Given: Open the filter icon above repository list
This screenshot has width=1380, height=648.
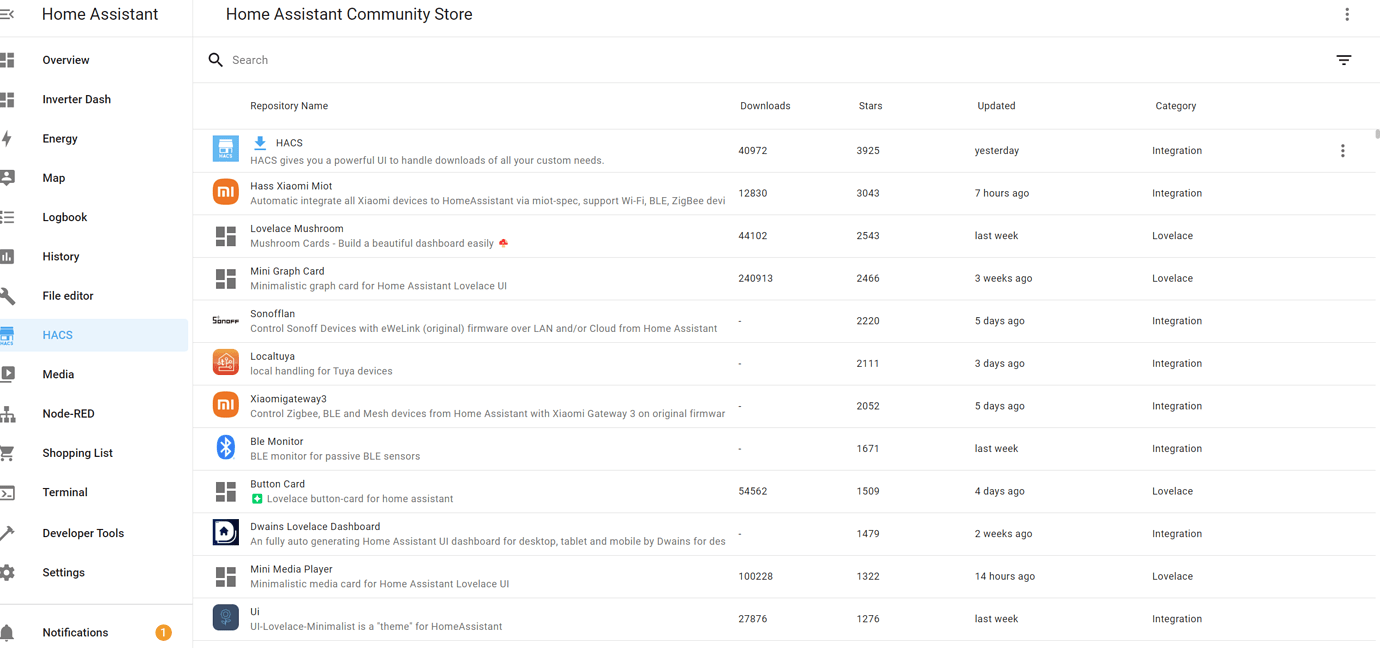Looking at the screenshot, I should pos(1343,60).
